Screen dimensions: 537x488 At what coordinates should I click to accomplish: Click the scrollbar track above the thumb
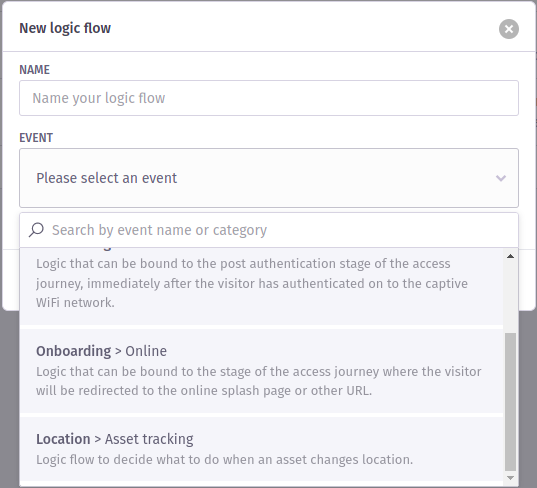tap(510, 297)
